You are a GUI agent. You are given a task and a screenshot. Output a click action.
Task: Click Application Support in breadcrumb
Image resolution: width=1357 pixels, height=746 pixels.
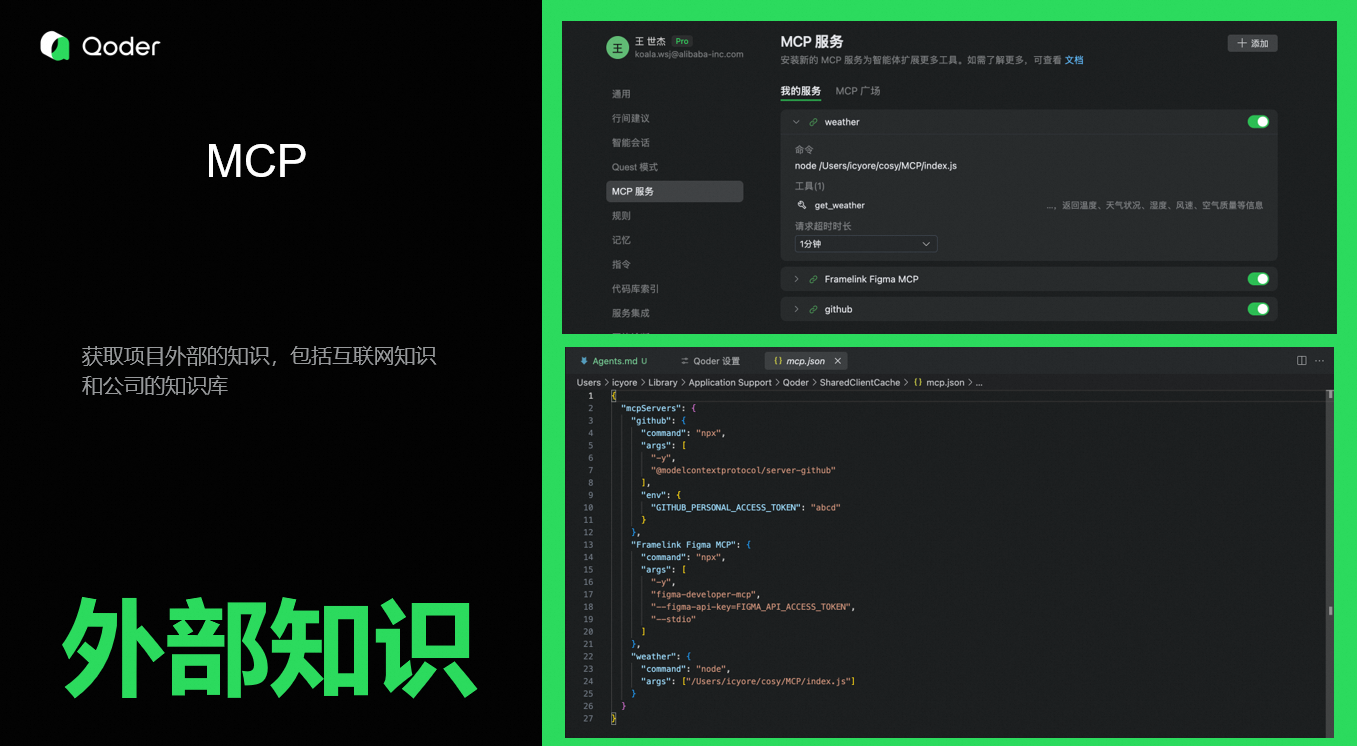tap(730, 382)
